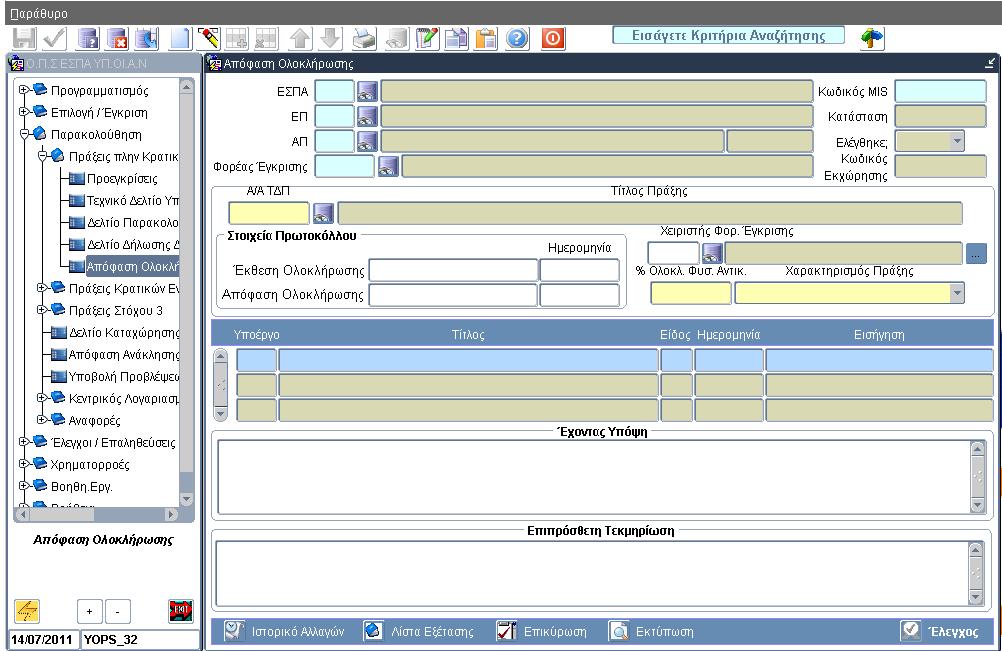This screenshot has height=651, width=1002.
Task: Open the Χαρακτηρισμός Πράξης dropdown
Action: (957, 293)
